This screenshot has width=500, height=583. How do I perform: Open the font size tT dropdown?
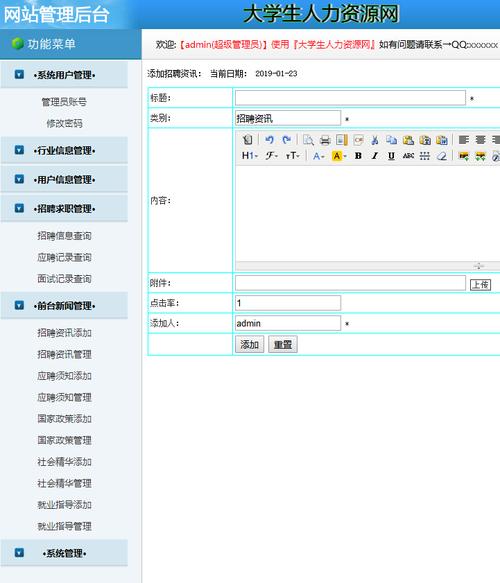coord(293,156)
